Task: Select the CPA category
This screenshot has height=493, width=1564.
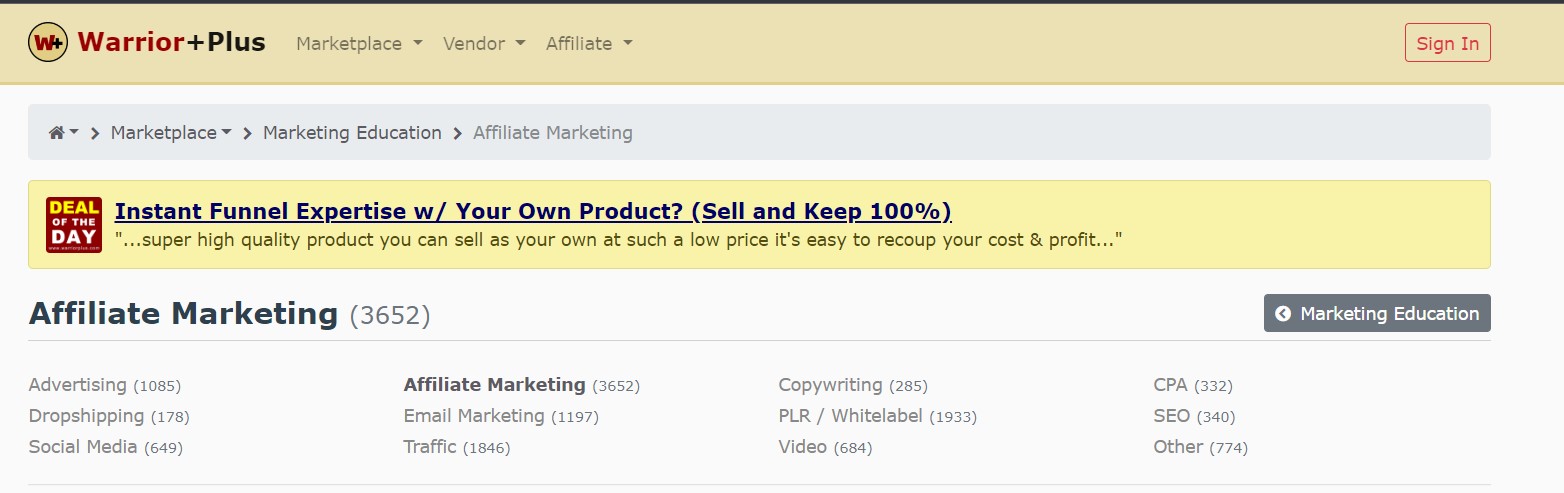Action: (x=1171, y=385)
